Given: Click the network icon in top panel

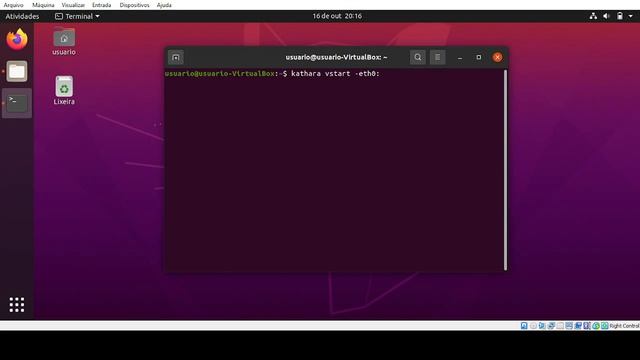Looking at the screenshot, I should coord(593,16).
